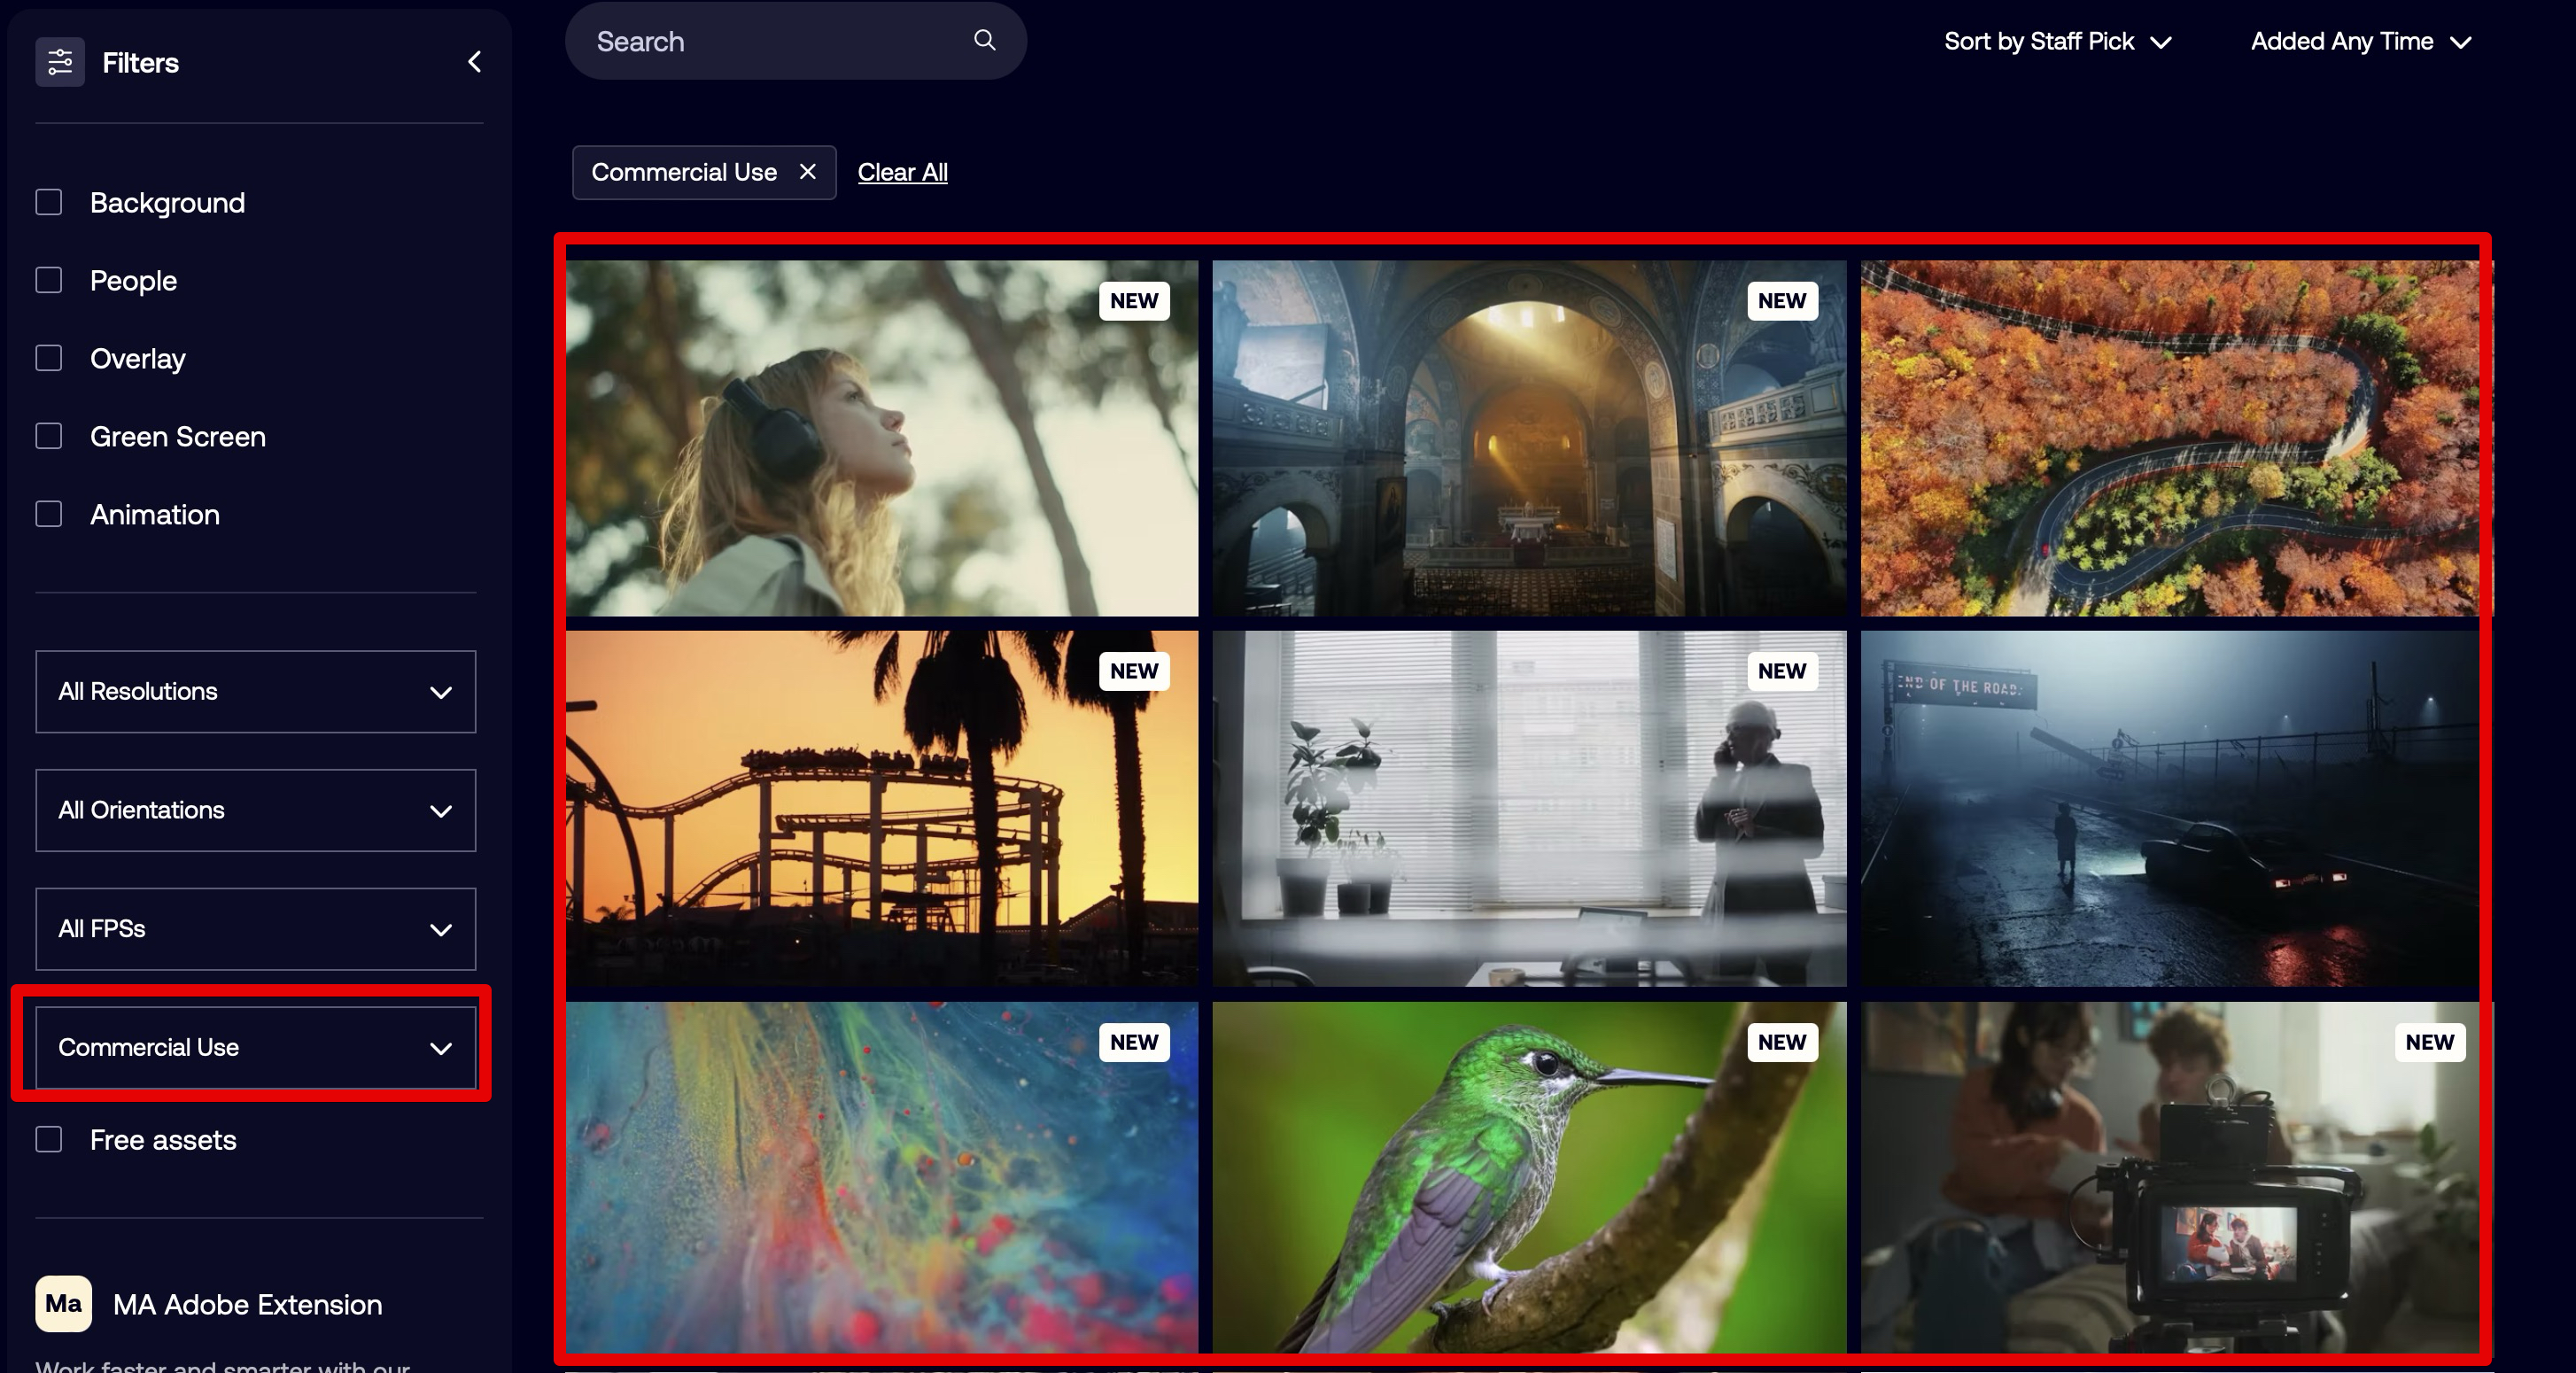
Task: Open the All FPSs dropdown
Action: (255, 928)
